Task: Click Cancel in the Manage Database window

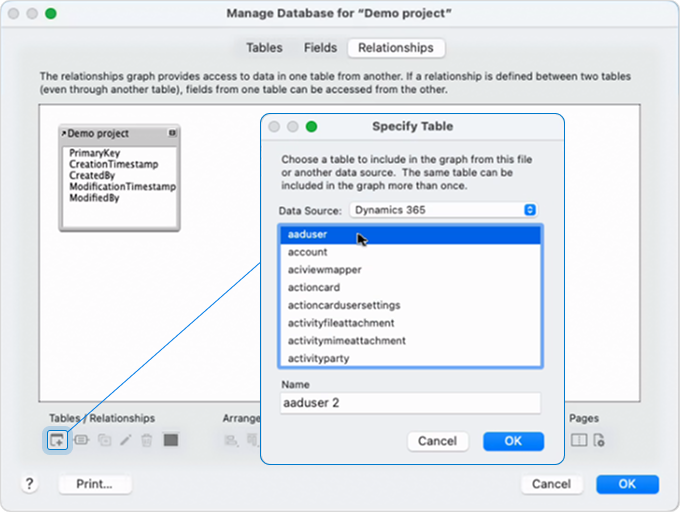Action: (x=551, y=484)
